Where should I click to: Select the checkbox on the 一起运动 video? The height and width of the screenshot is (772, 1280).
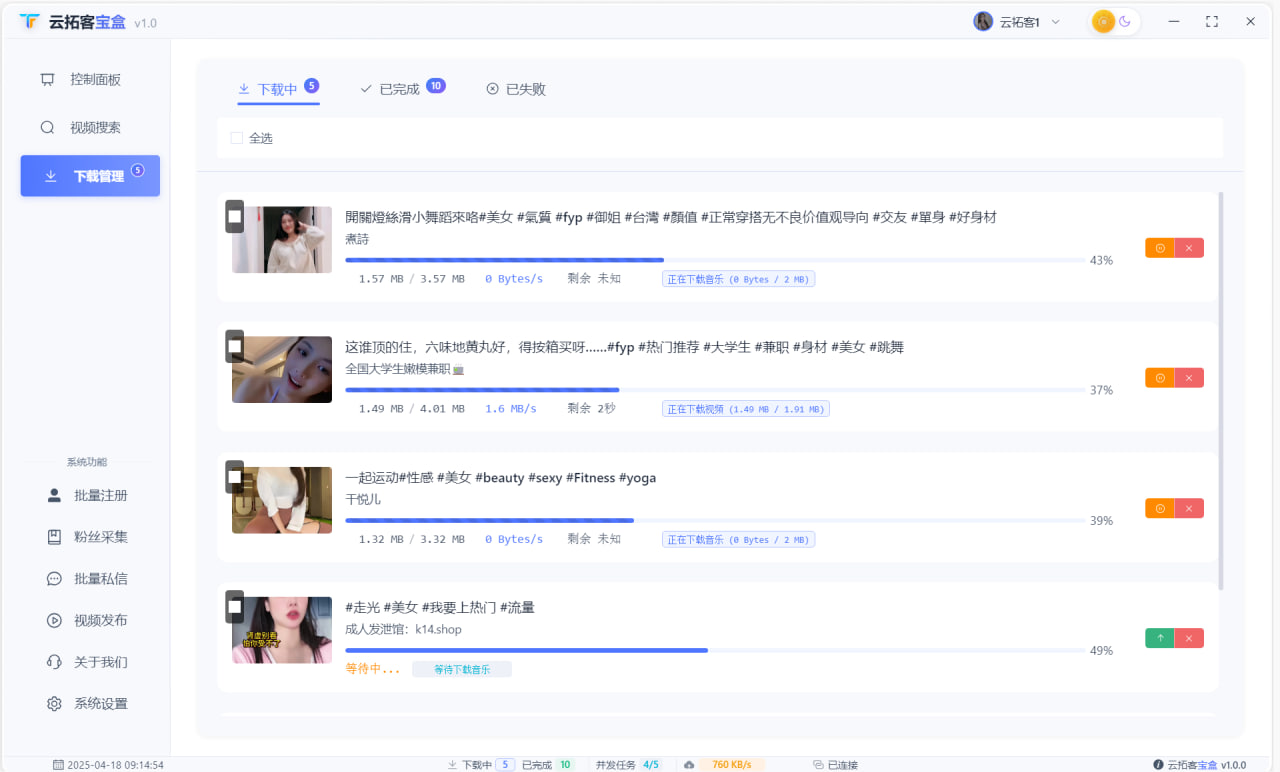point(234,477)
